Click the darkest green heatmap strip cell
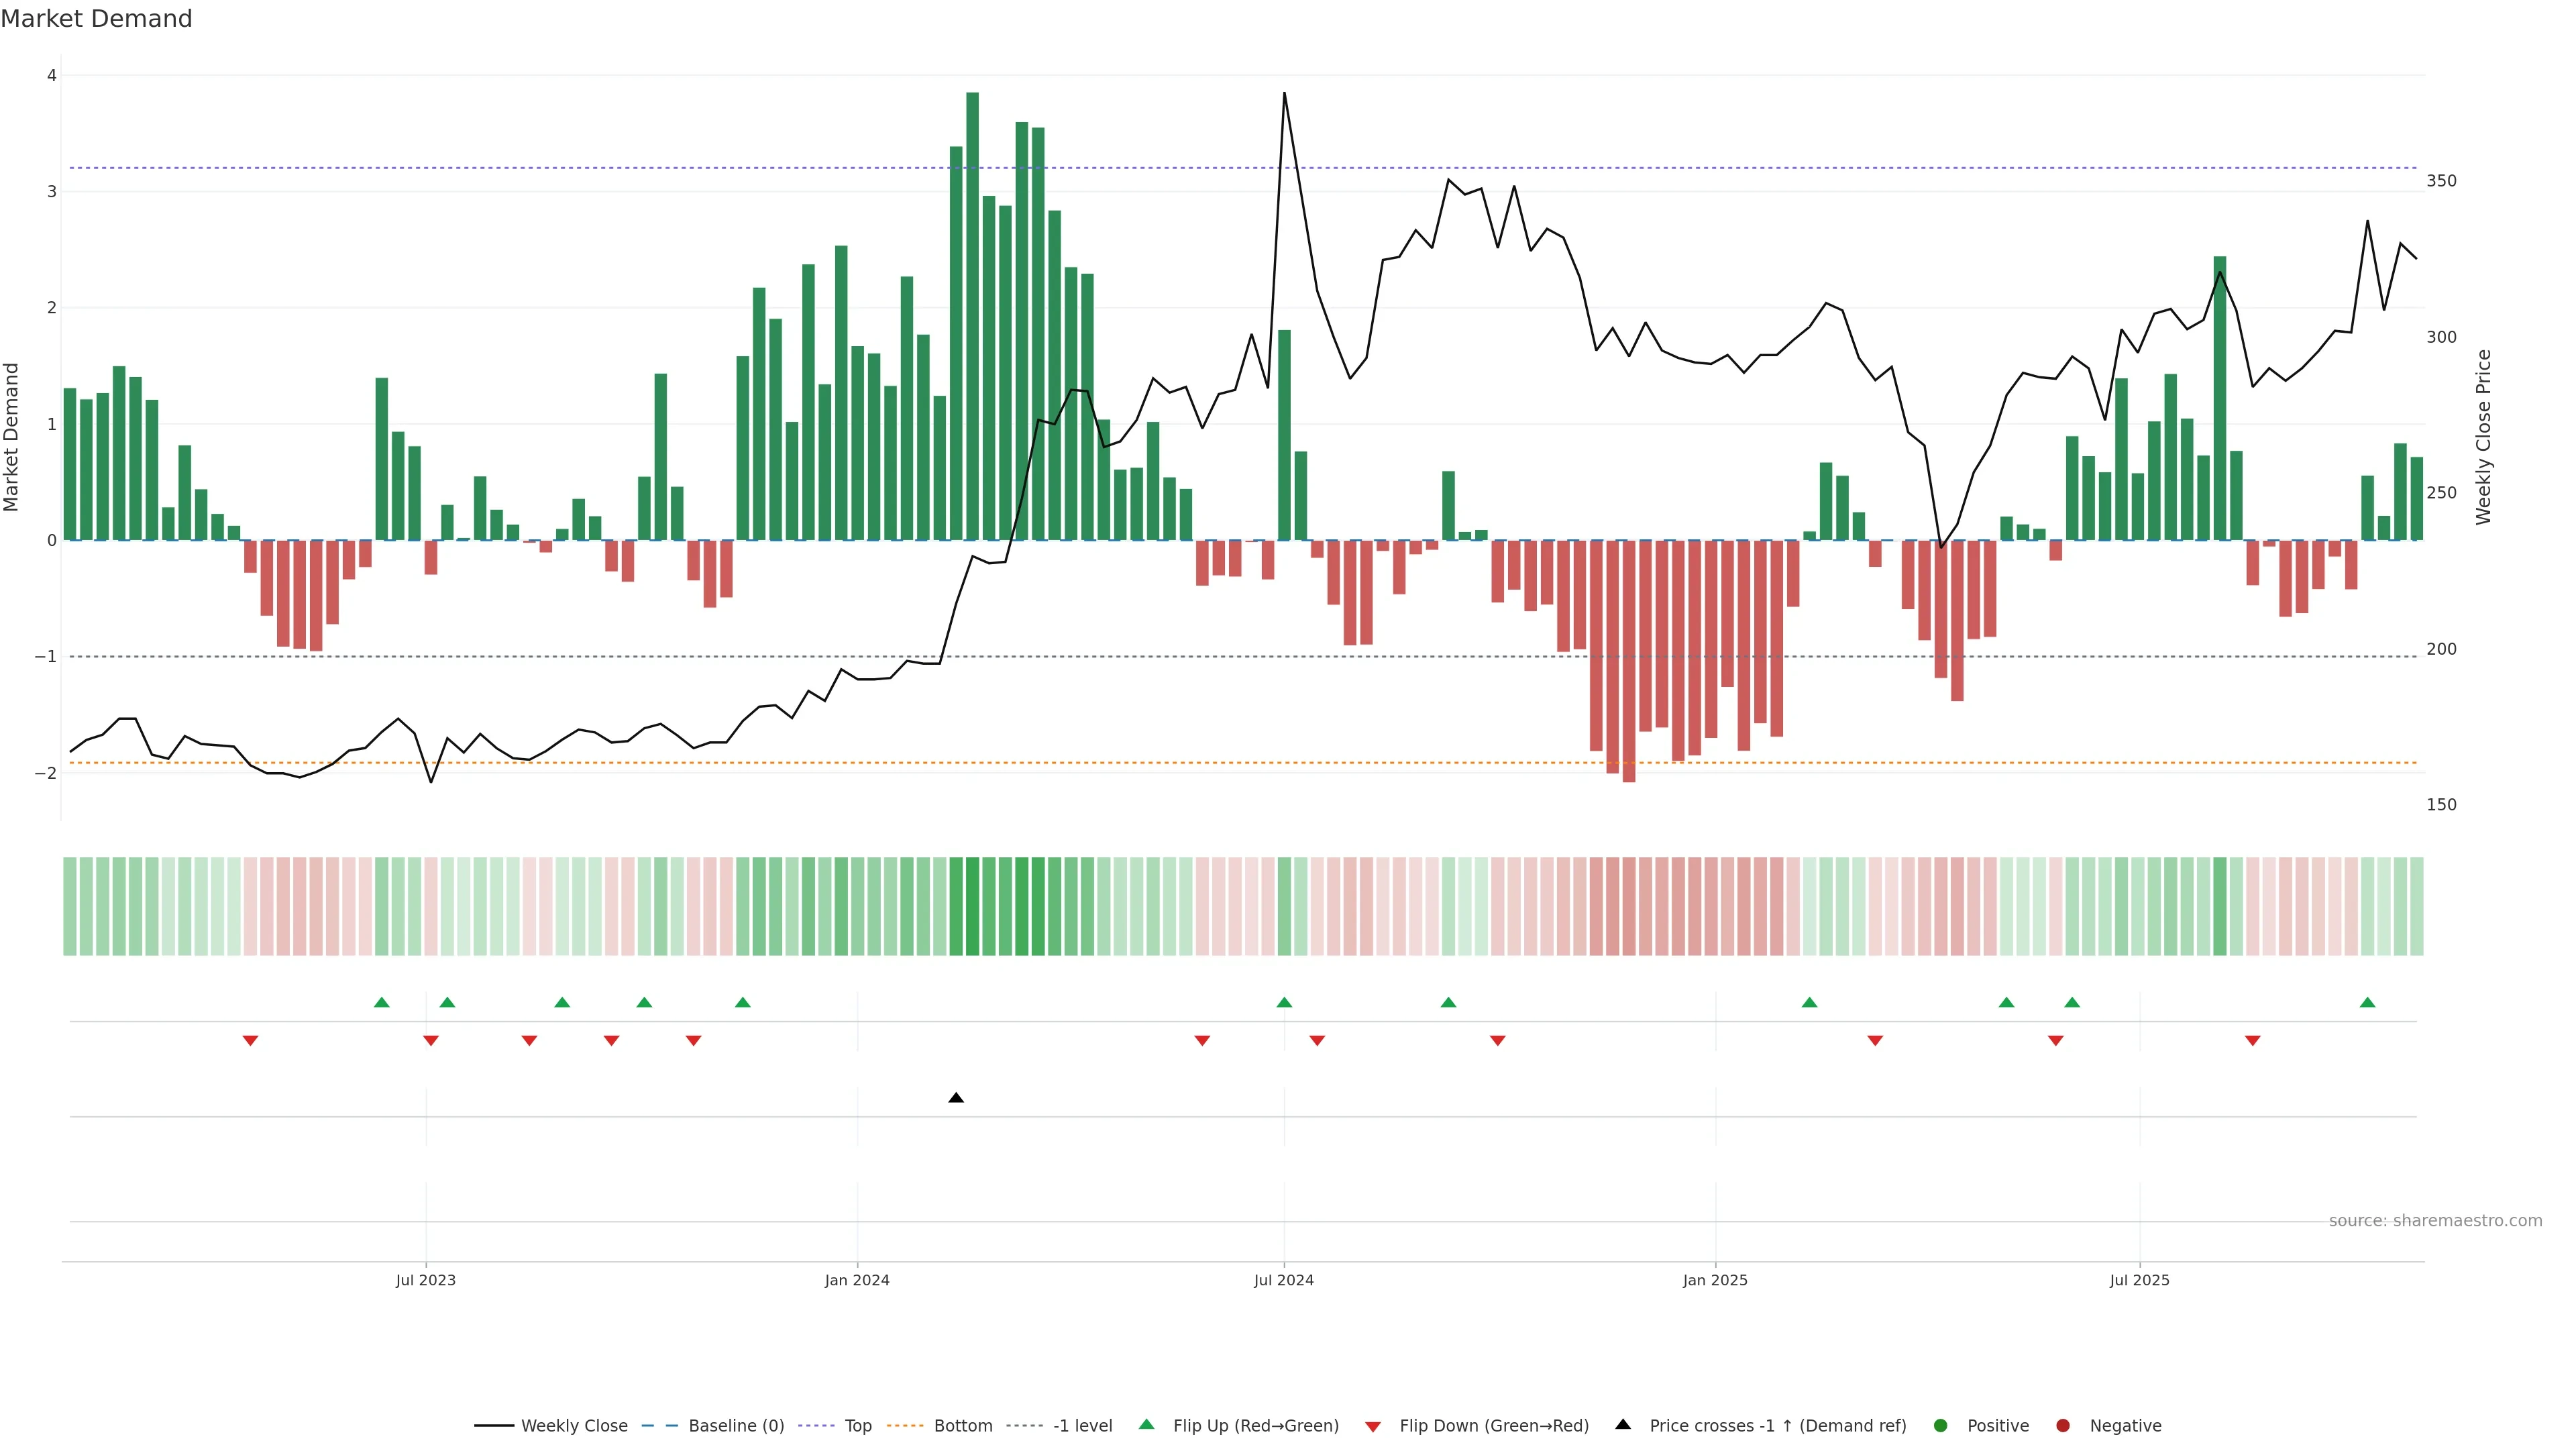This screenshot has height=1449, width=2576. tap(972, 906)
